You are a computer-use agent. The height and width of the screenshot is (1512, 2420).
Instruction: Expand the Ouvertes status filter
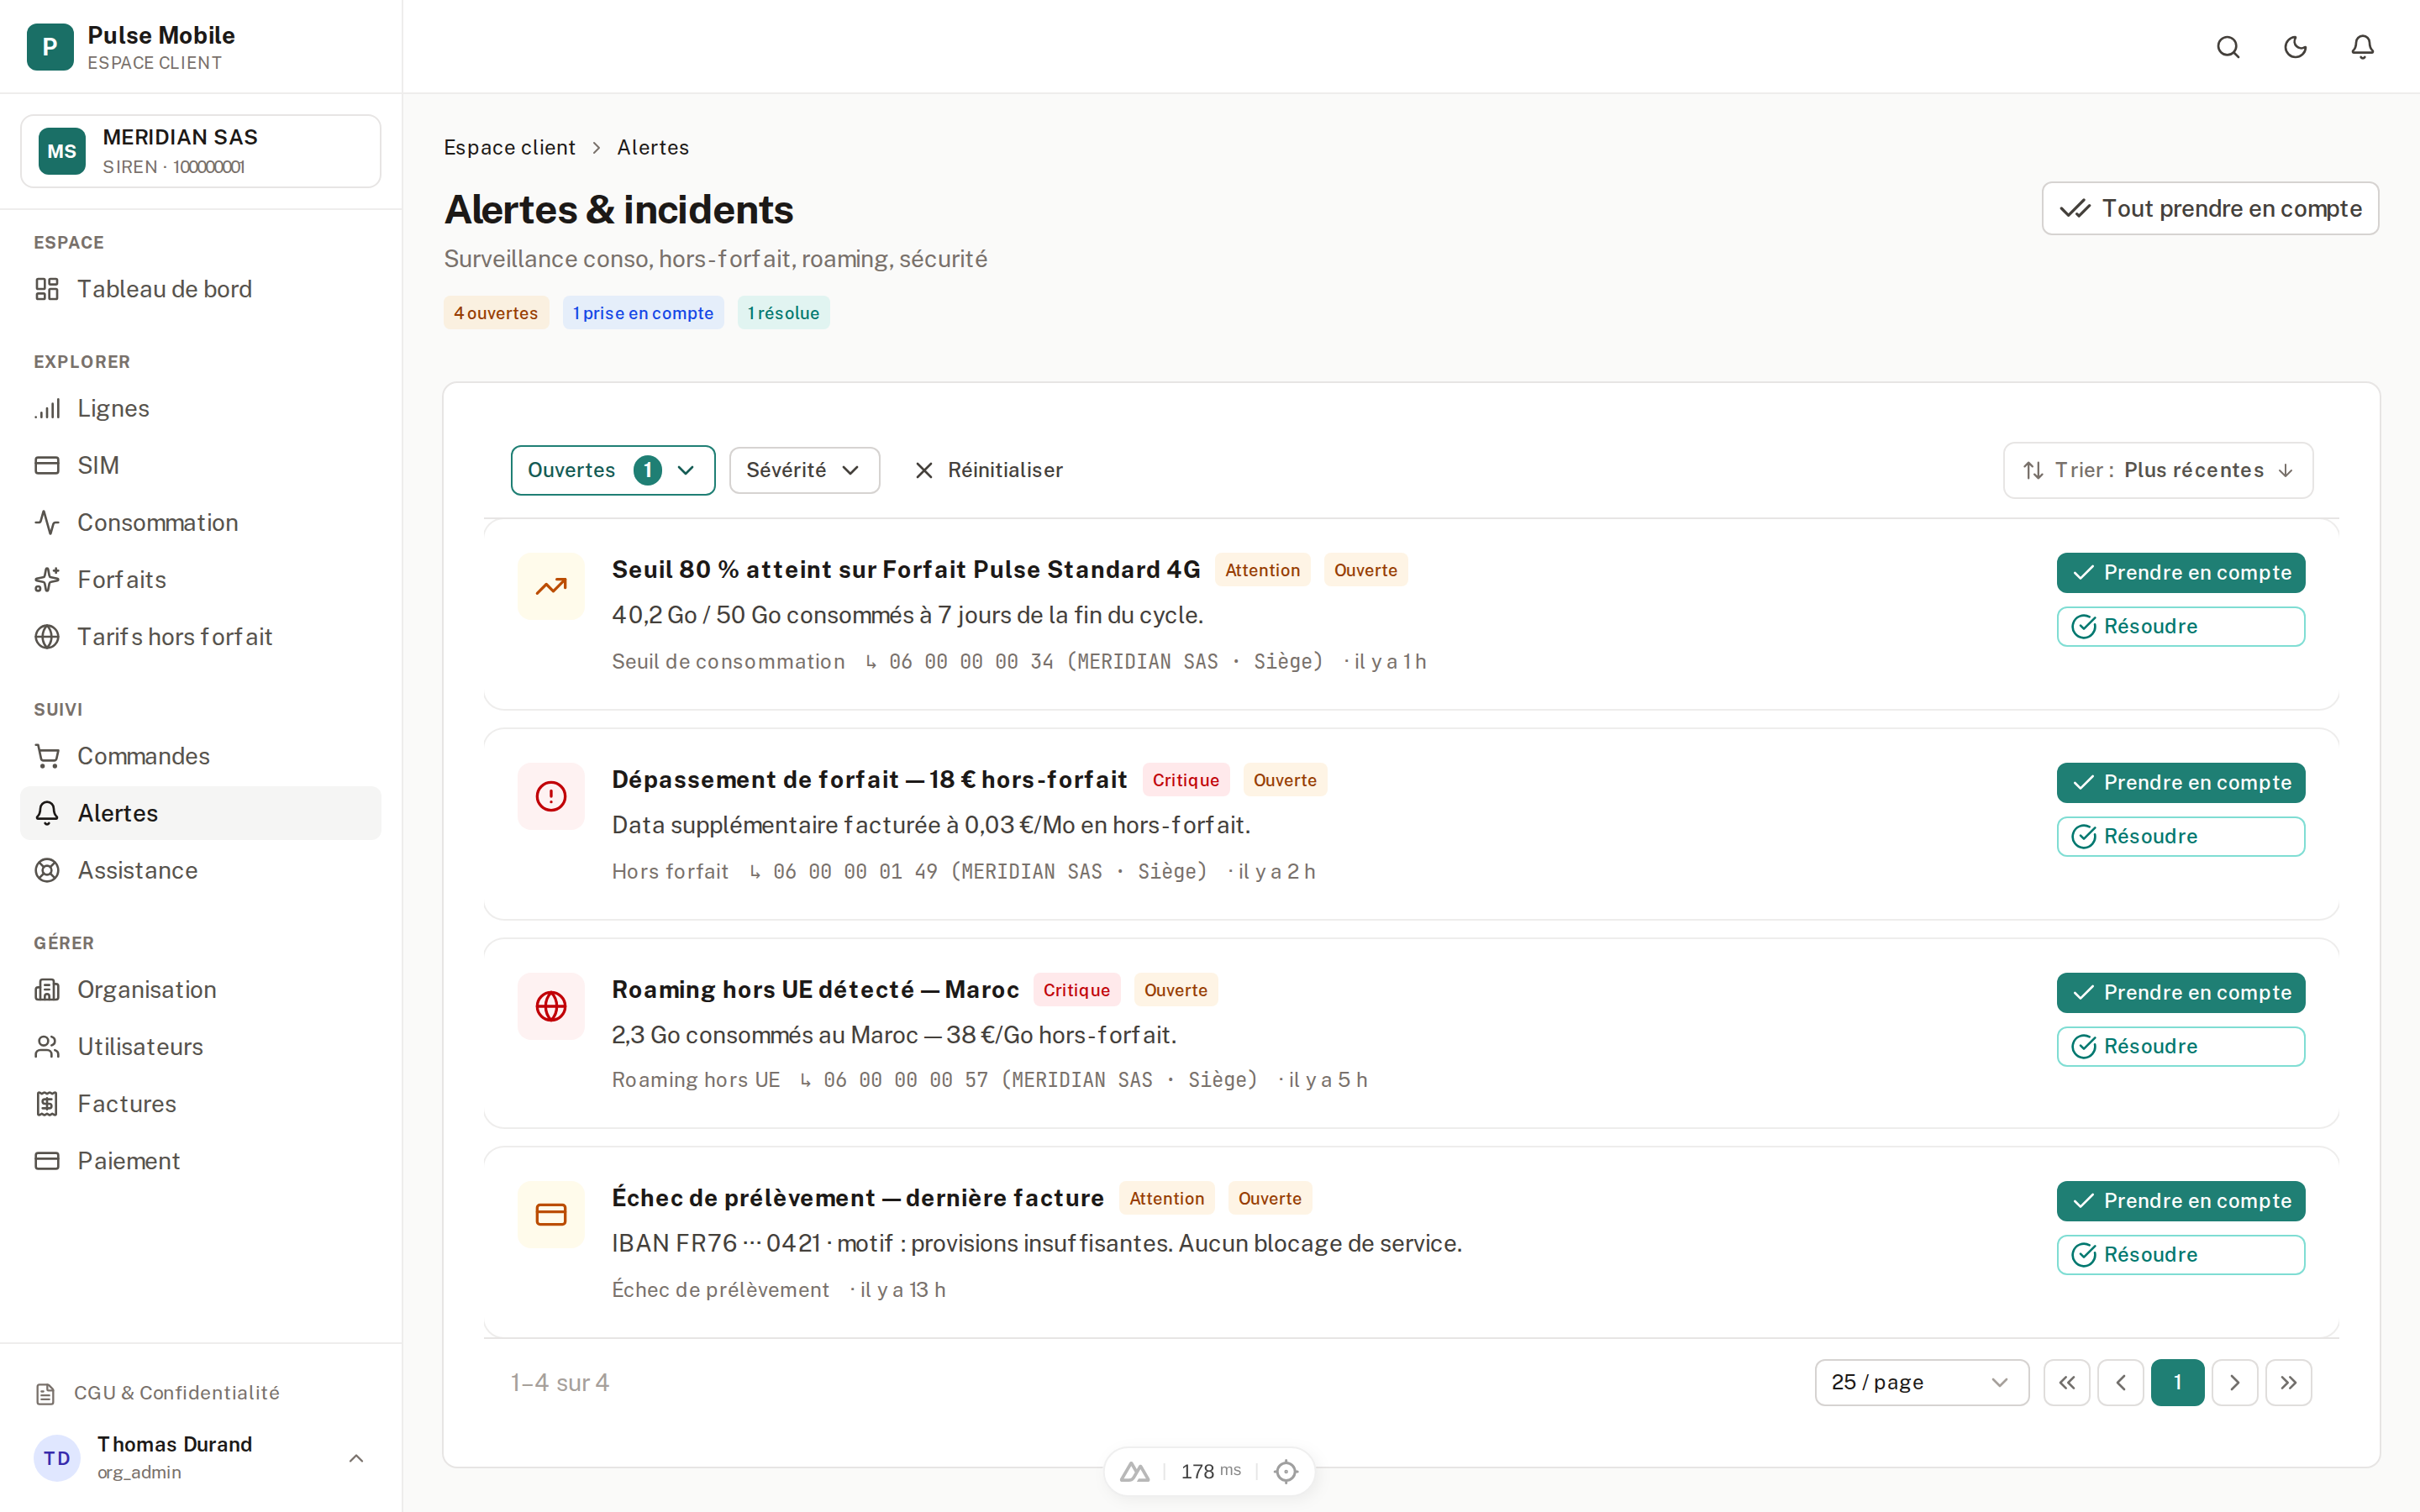[613, 470]
